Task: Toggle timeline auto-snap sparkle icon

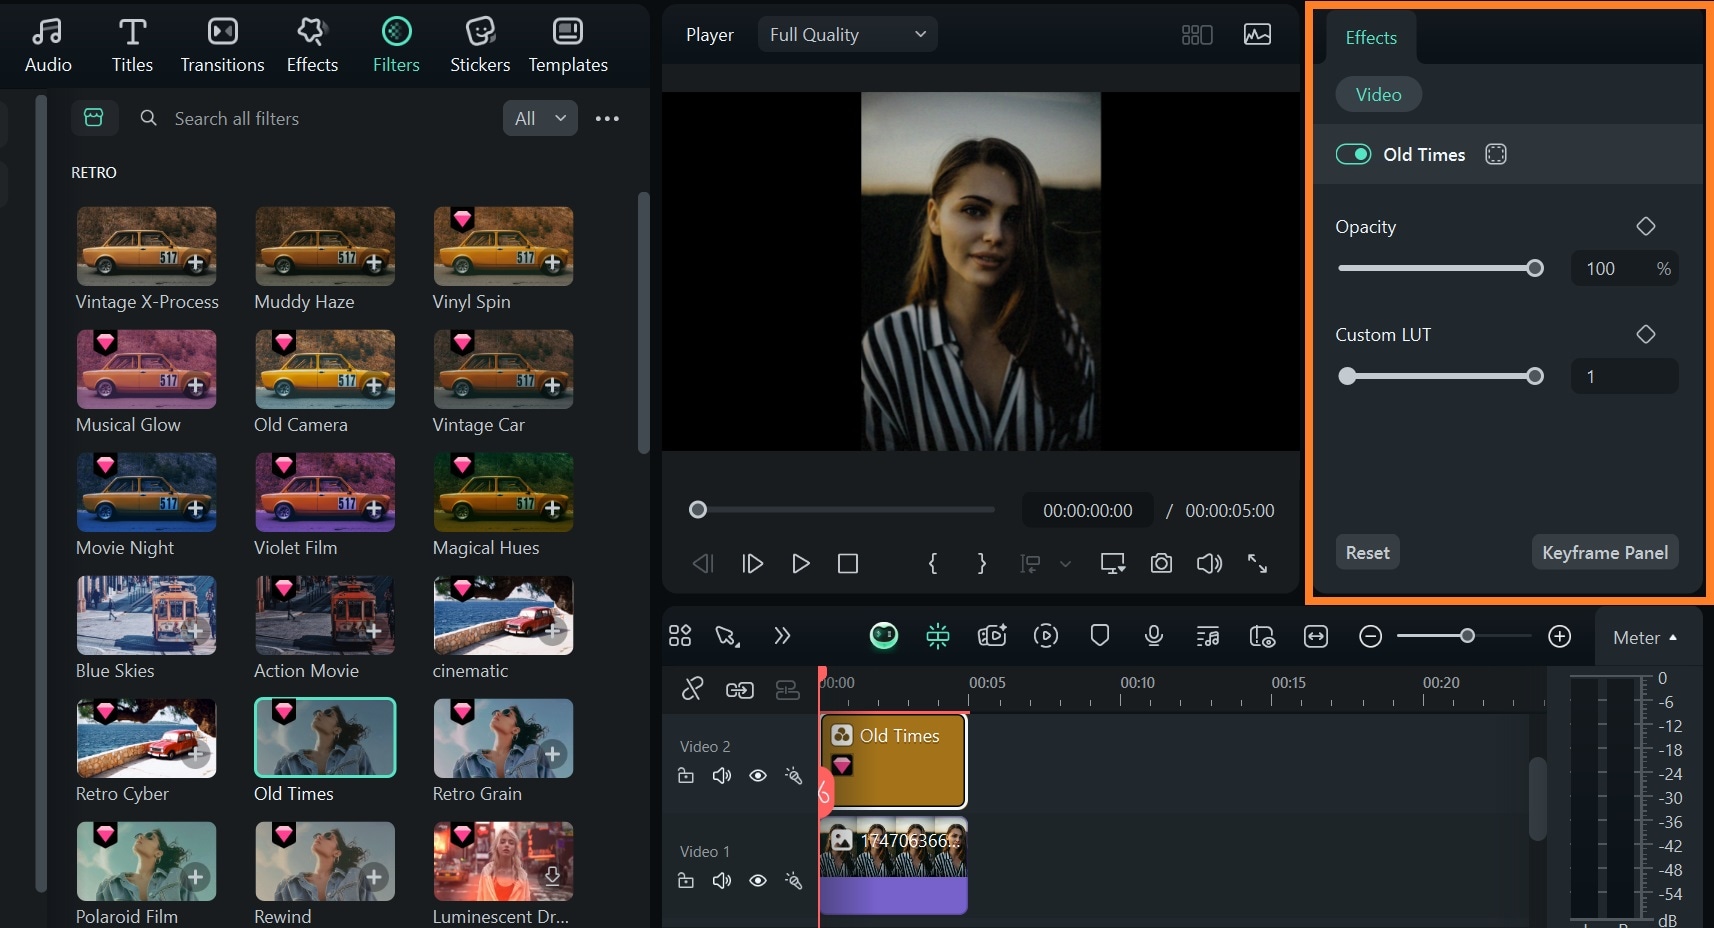Action: tap(937, 636)
